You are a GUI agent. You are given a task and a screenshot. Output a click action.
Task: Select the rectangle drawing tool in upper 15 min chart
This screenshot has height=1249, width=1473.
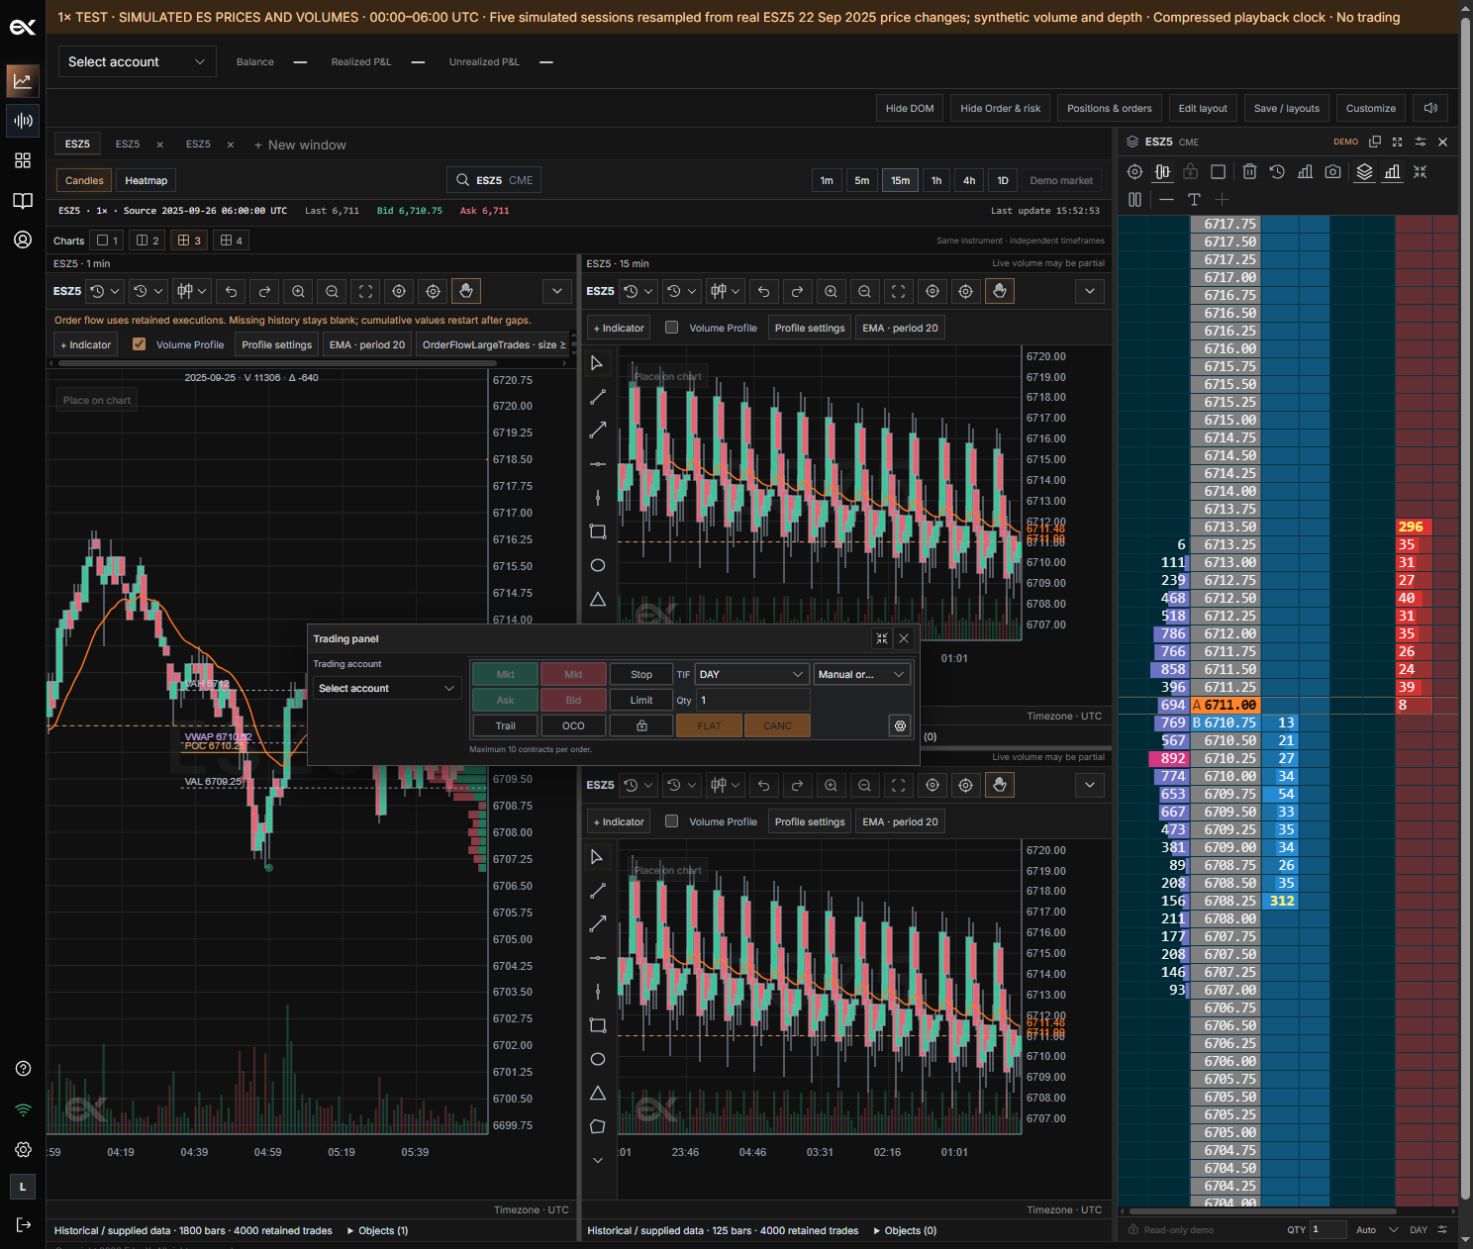tap(598, 531)
